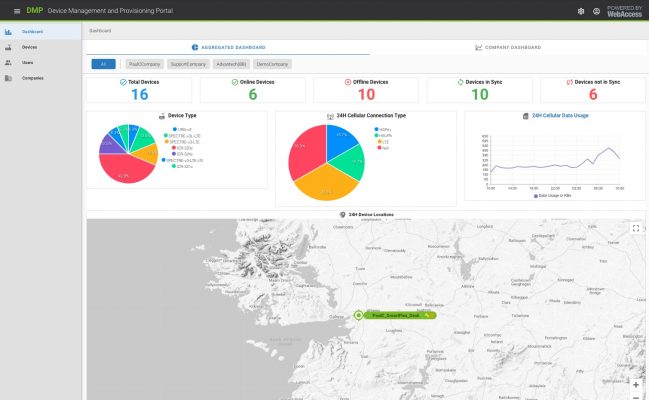The height and width of the screenshot is (400, 649).
Task: Click the green device marker on map
Action: click(359, 314)
